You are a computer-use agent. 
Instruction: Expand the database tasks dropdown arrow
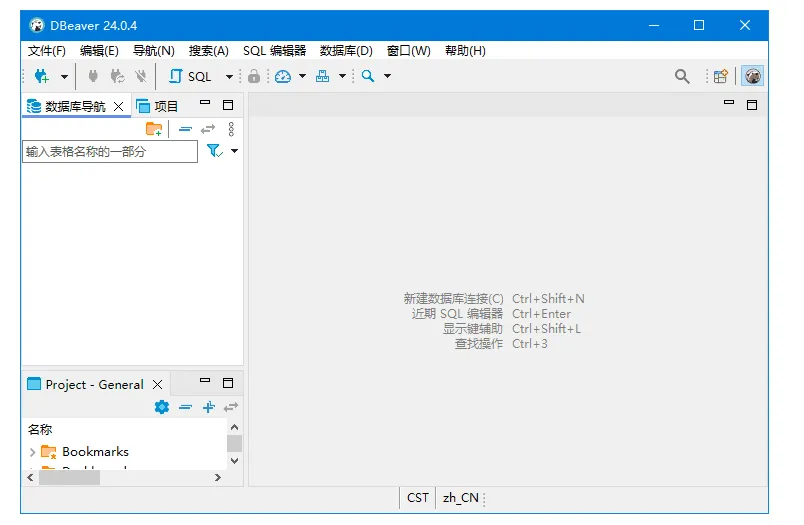coord(342,76)
